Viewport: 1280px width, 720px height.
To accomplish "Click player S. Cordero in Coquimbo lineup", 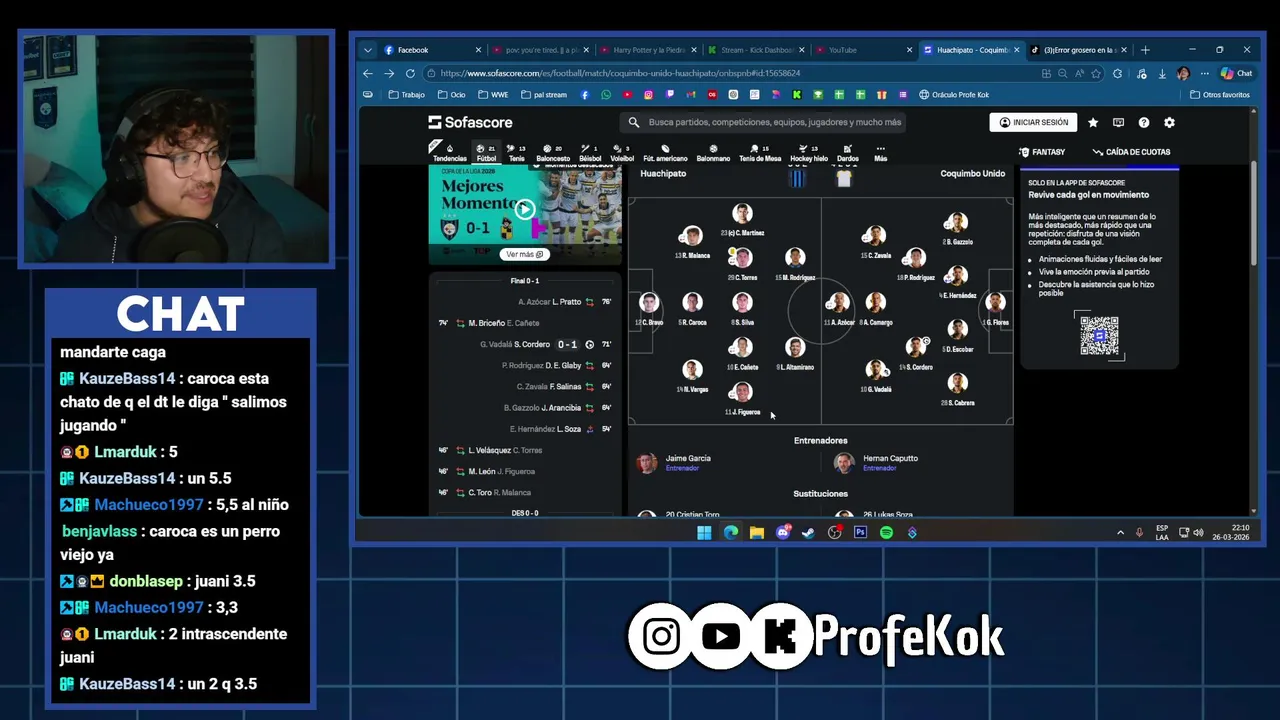I will (x=916, y=353).
